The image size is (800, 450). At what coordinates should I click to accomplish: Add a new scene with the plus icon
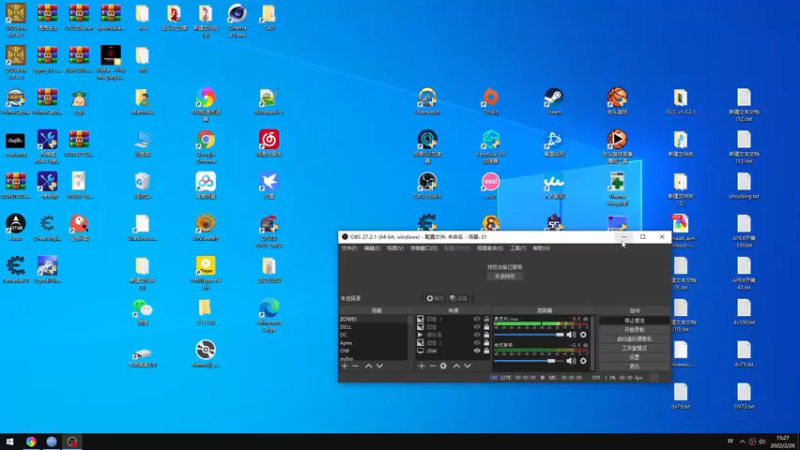(x=344, y=366)
